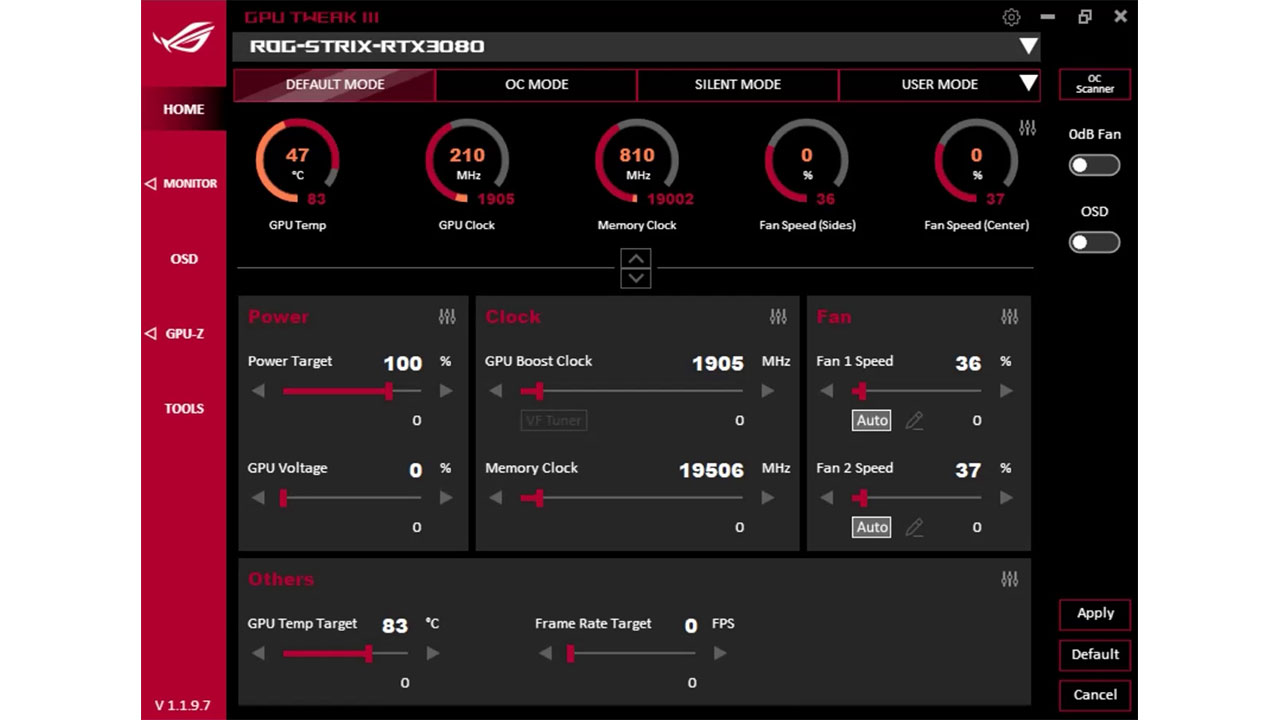
Task: Toggle the 0dB Fan switch
Action: [x=1094, y=165]
